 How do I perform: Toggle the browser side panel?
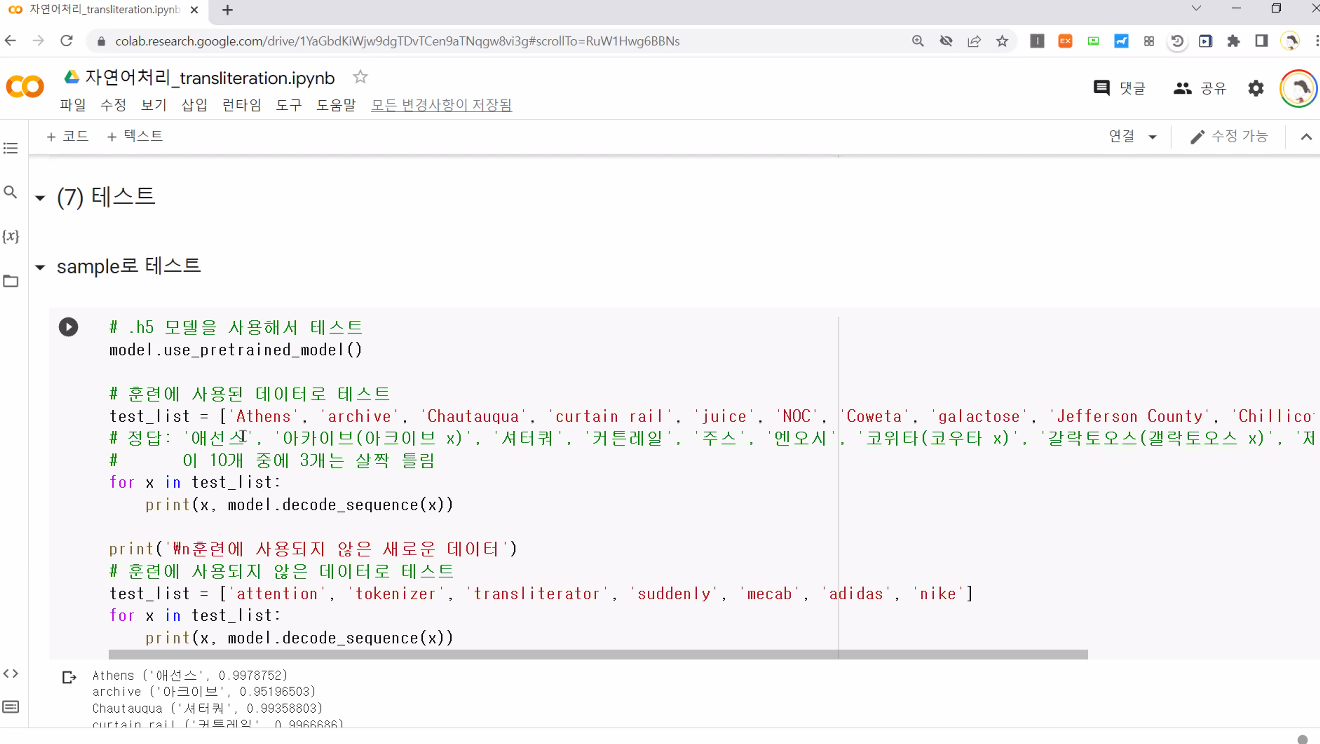pyautogui.click(x=1261, y=41)
